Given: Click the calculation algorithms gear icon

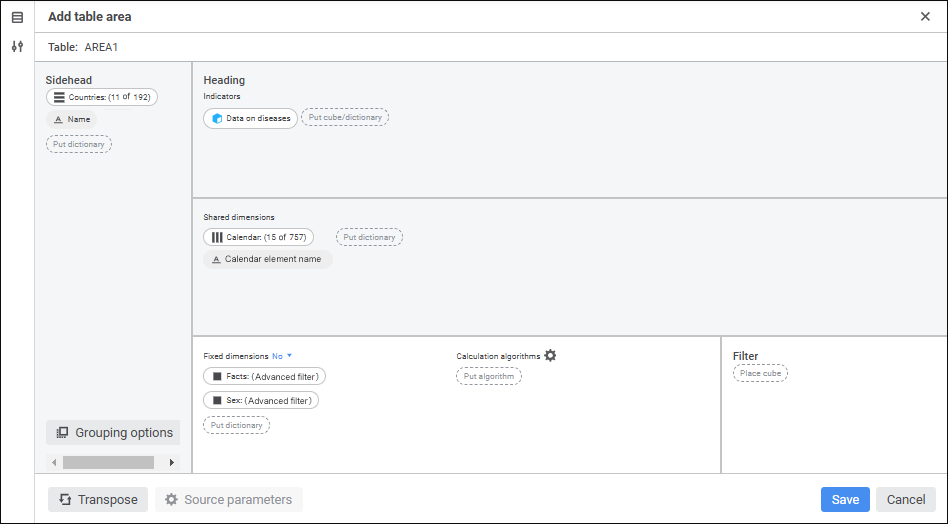Looking at the screenshot, I should click(550, 355).
